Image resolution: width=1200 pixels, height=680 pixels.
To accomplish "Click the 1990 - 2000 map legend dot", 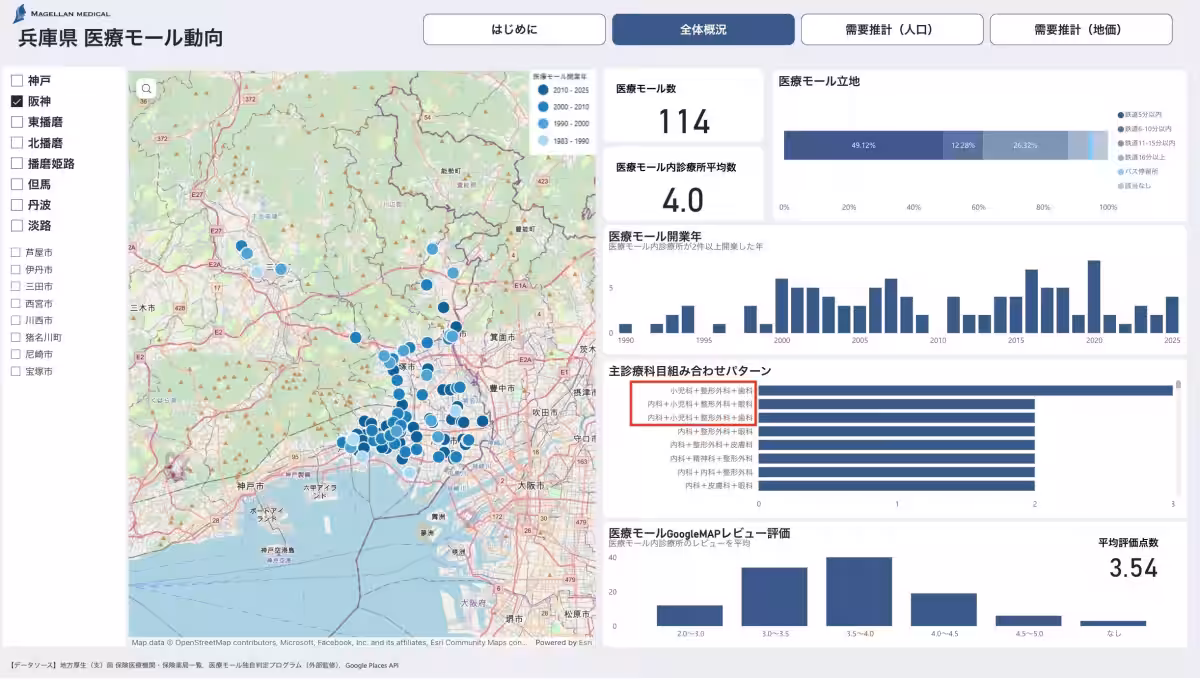I will 542,123.
